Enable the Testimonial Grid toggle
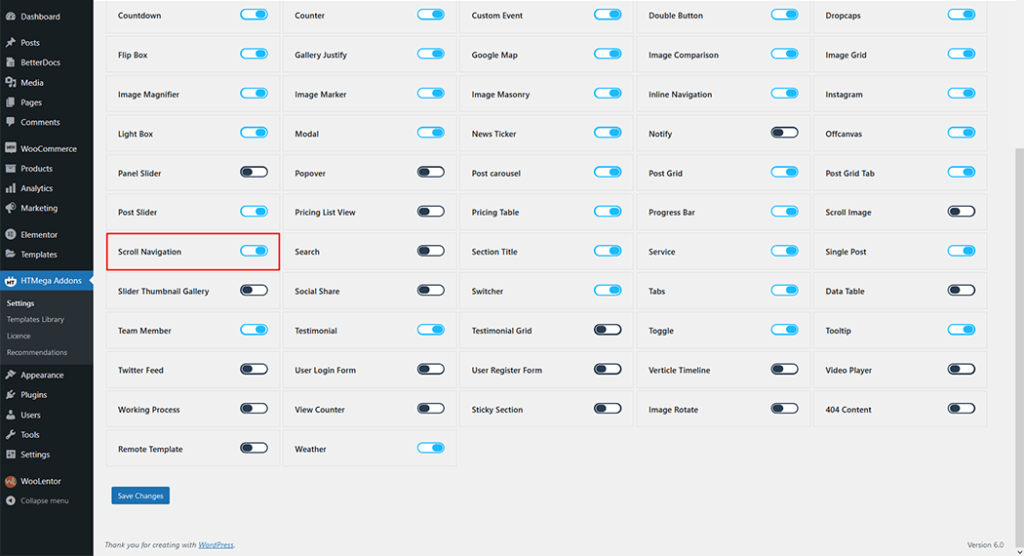Screen dimensions: 1024x556 point(607,330)
